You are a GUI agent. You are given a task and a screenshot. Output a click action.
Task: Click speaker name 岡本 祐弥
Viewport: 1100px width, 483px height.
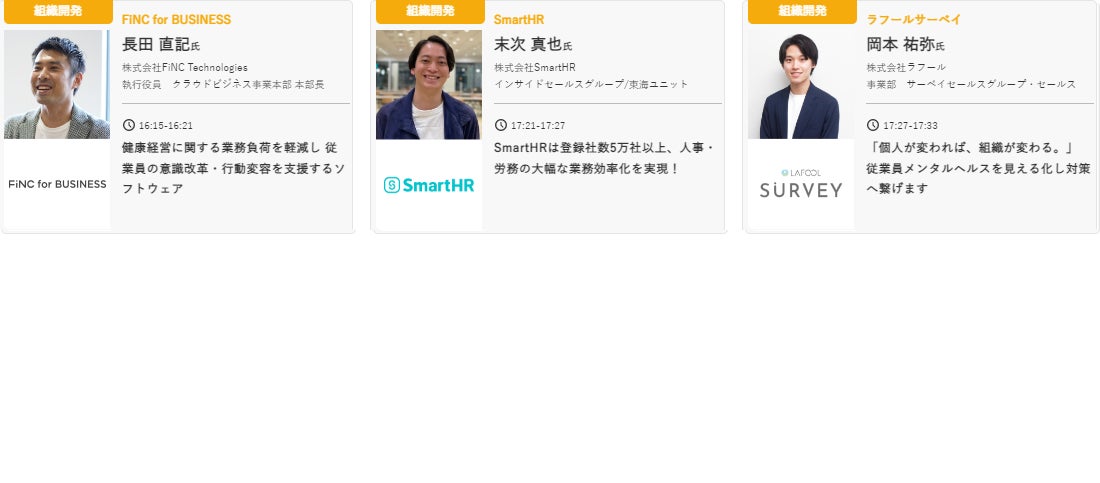click(x=900, y=44)
